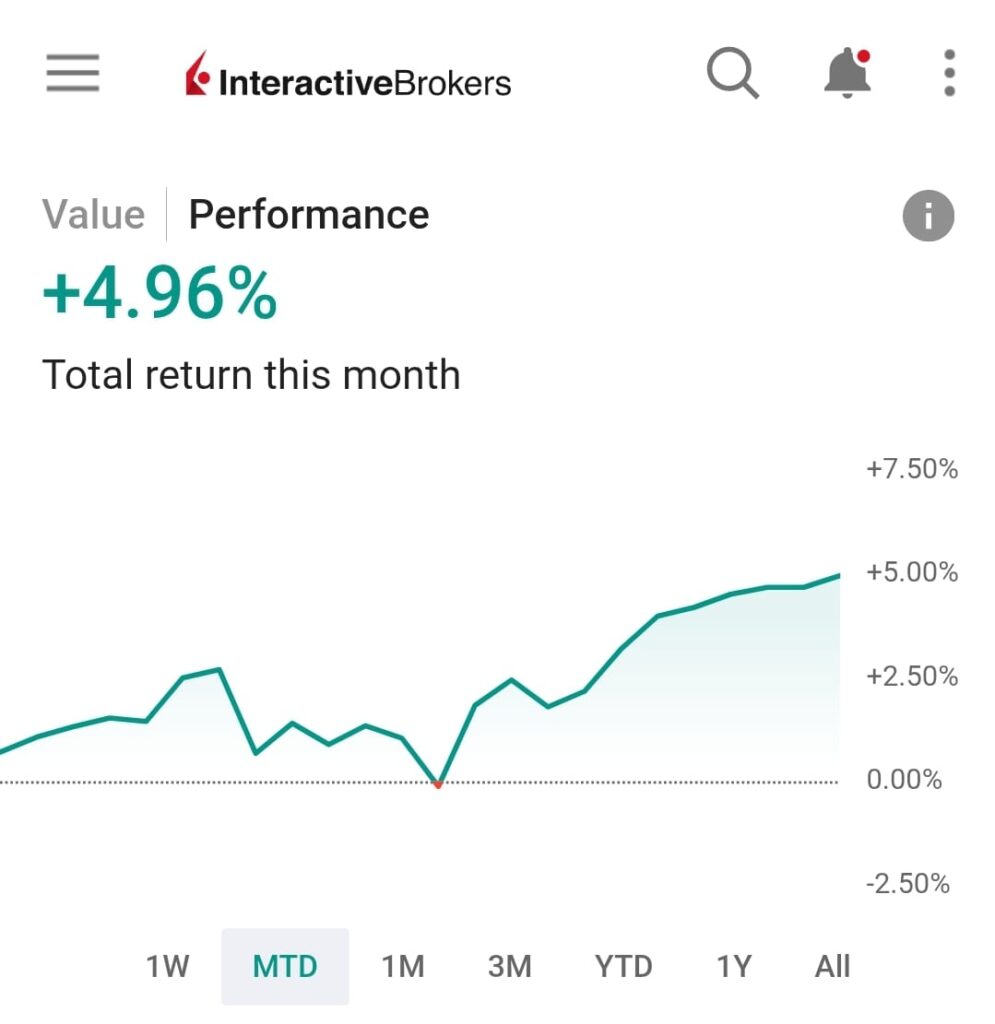This screenshot has width=995, height=1024.
Task: Open search with the magnifier icon
Action: click(x=733, y=74)
